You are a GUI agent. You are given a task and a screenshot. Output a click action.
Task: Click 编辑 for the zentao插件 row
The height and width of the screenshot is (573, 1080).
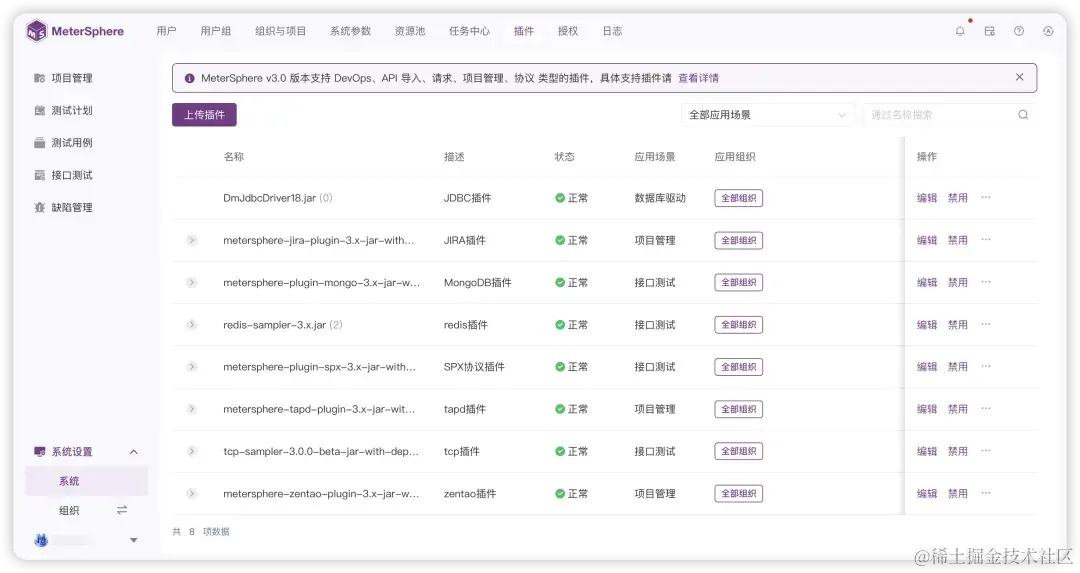927,494
